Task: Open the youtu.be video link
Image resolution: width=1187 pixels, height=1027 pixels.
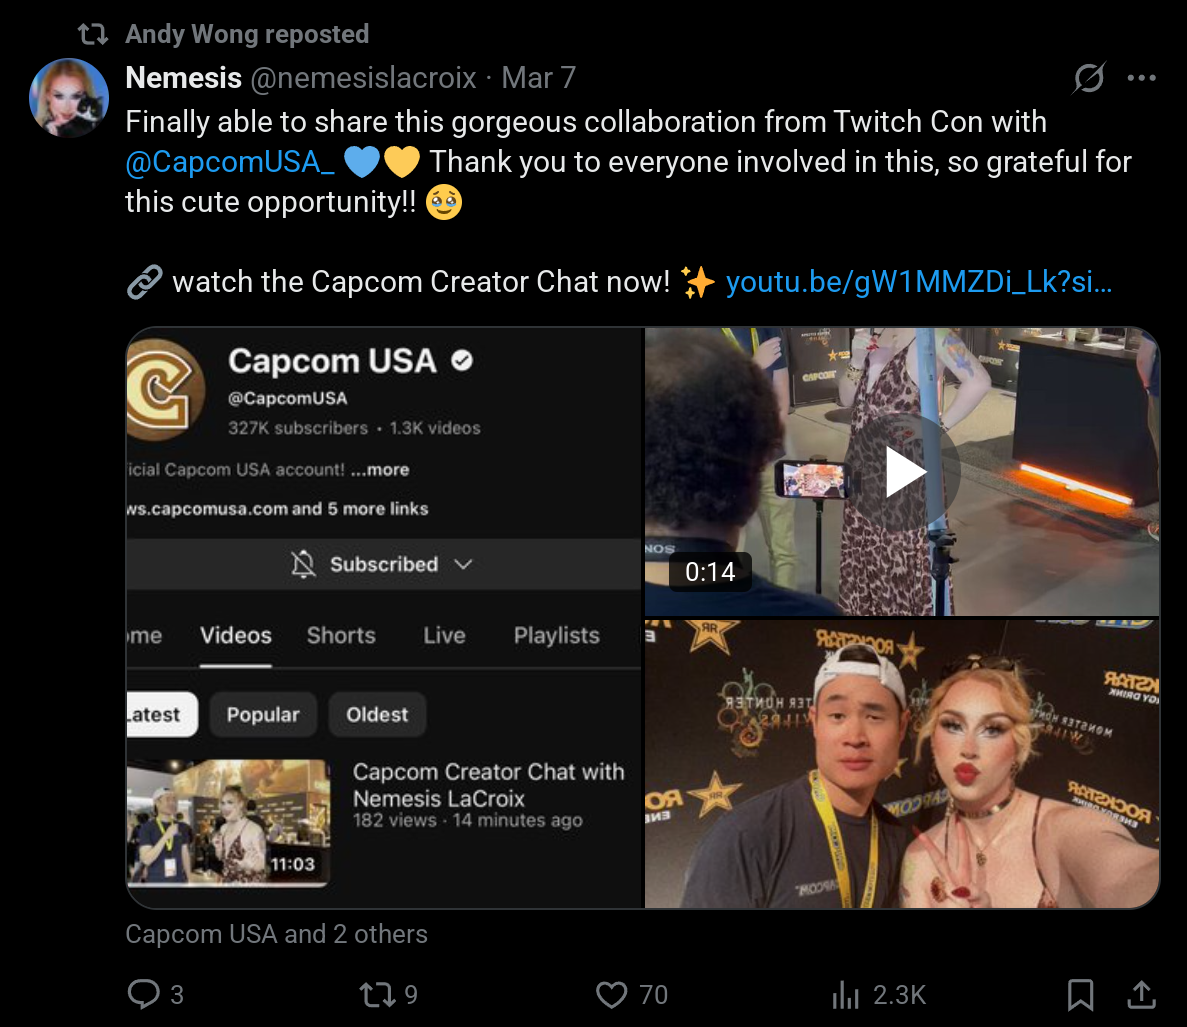Action: pos(919,282)
